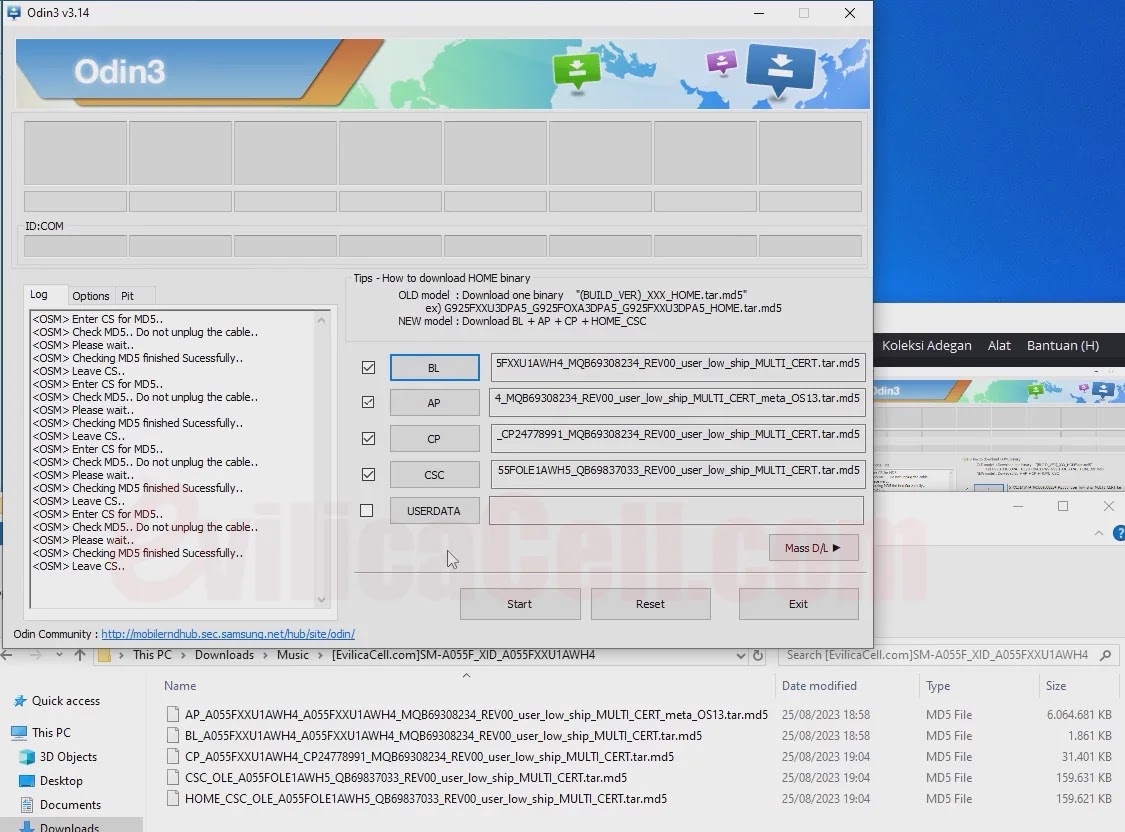
Task: Click the empty USERDATA path field
Action: pos(677,510)
